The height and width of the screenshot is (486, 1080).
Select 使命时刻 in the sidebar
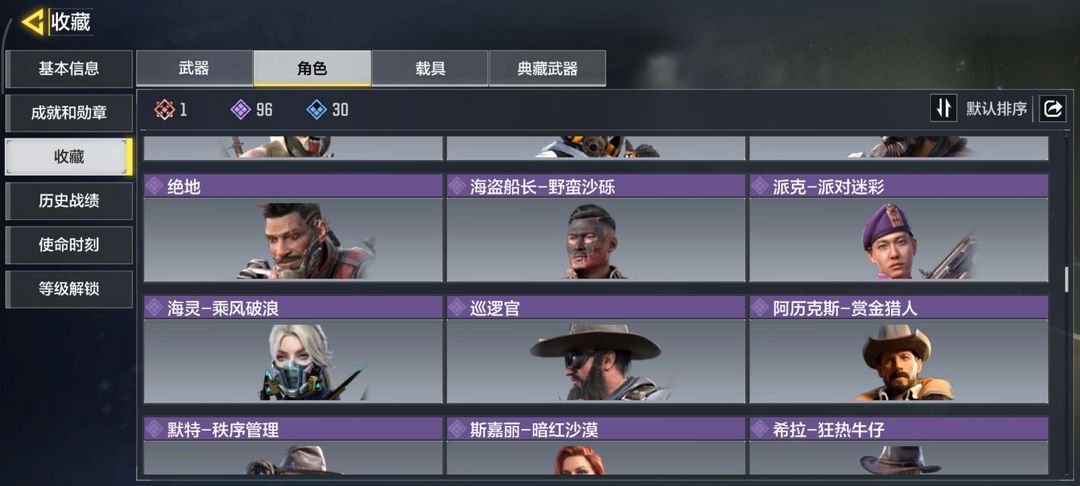68,245
